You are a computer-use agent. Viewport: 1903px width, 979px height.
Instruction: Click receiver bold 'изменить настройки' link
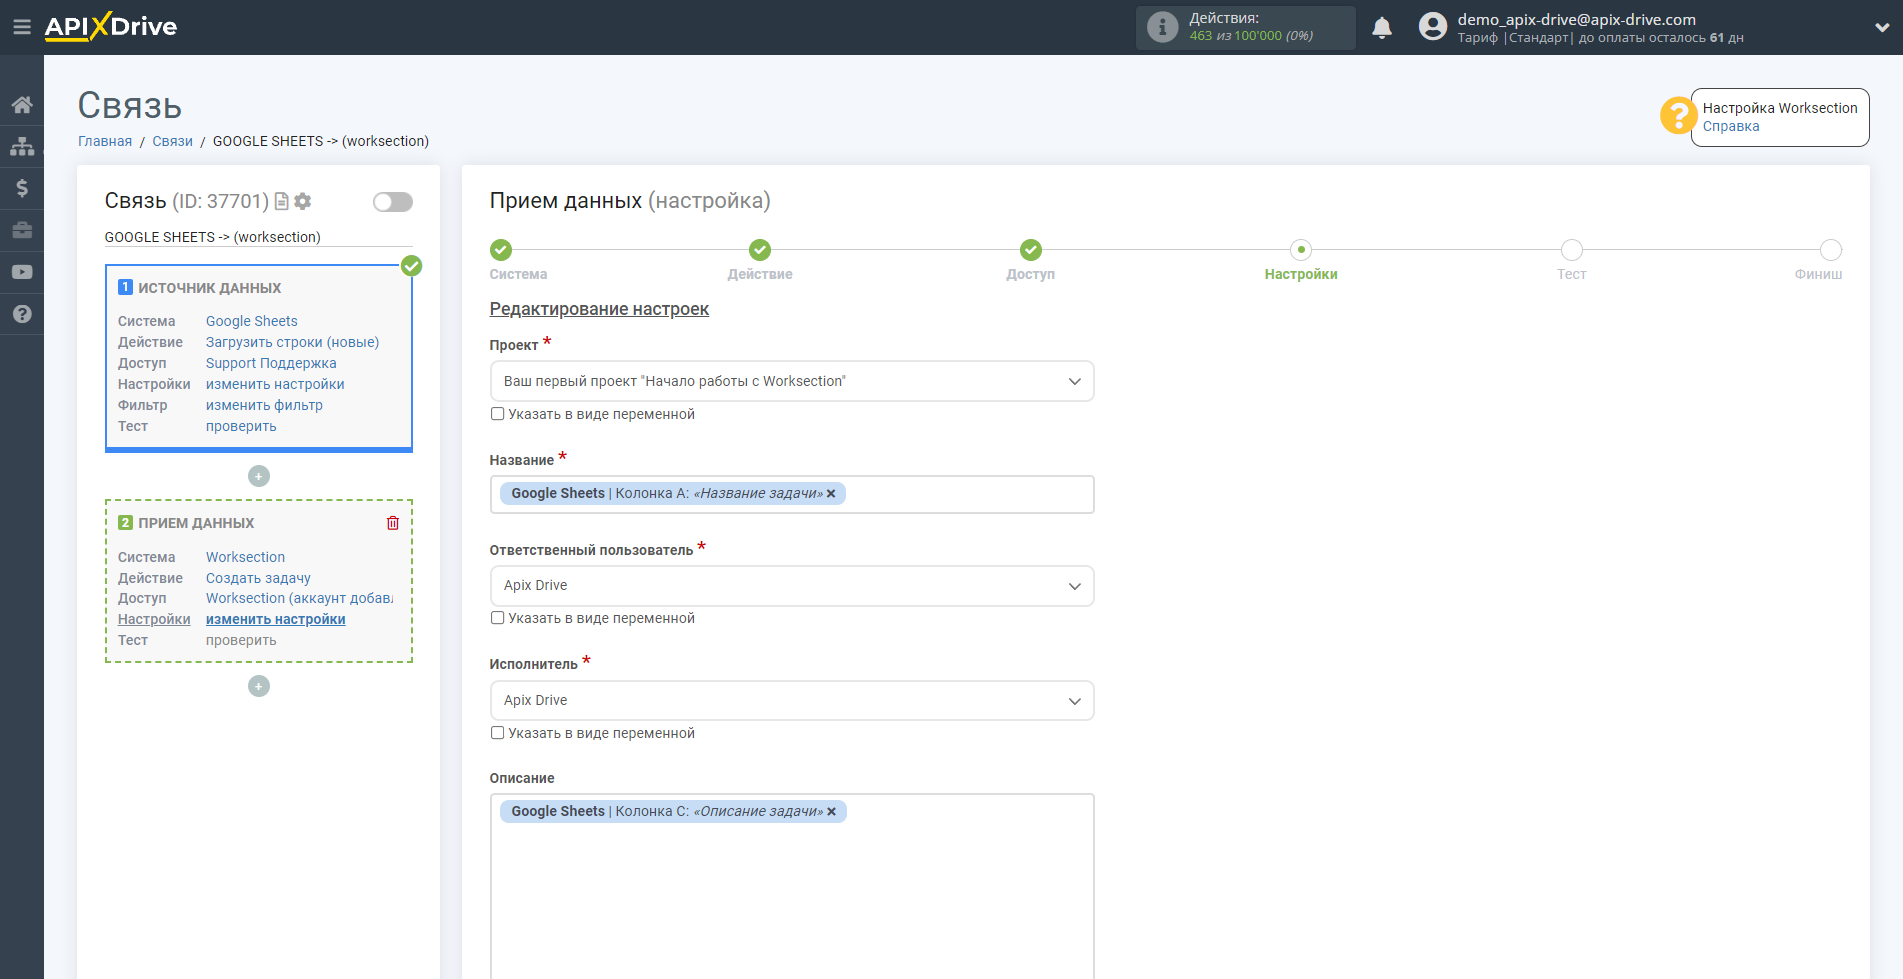pos(276,619)
